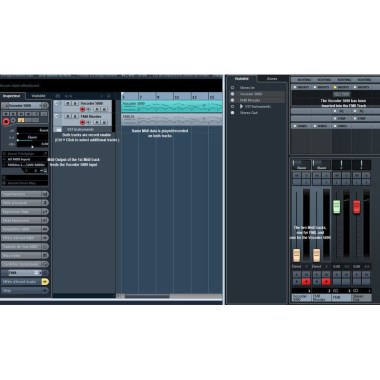Toggle record enable on Vocoder 5000 track
This screenshot has width=380, height=380.
[82, 109]
